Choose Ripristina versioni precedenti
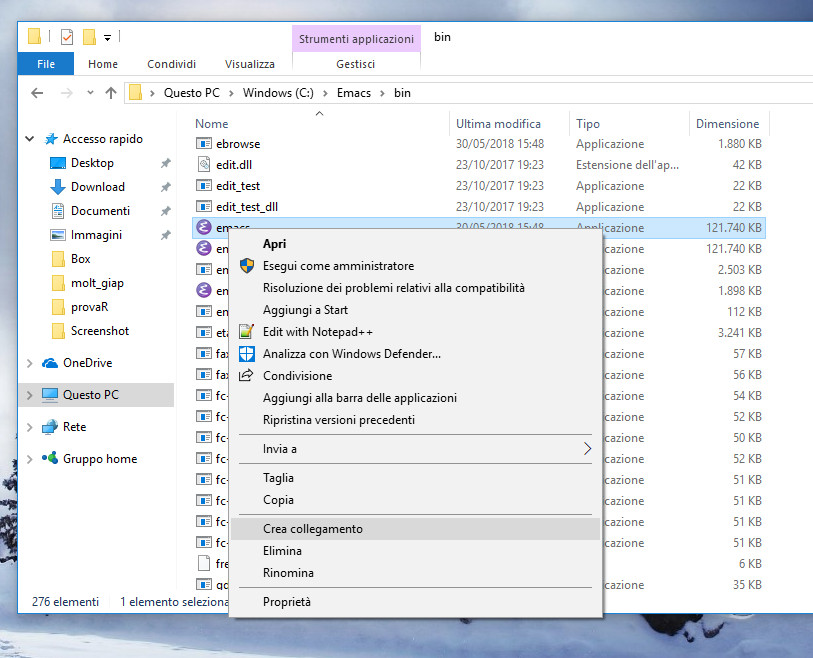813x658 pixels. [415, 420]
